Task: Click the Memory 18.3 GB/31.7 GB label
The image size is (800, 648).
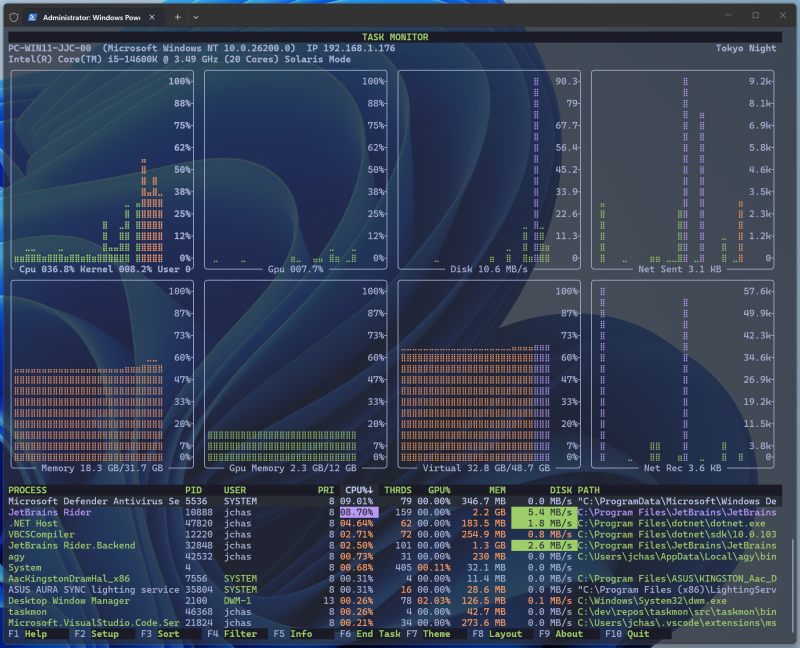Action: click(102, 468)
